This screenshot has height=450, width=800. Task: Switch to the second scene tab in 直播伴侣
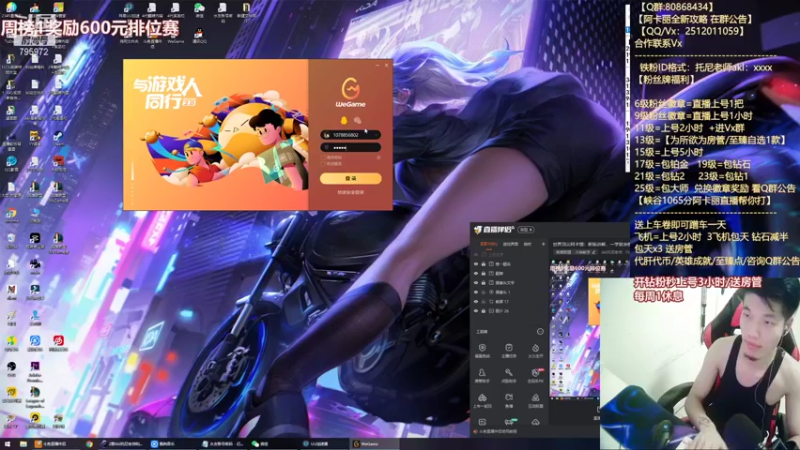point(511,244)
